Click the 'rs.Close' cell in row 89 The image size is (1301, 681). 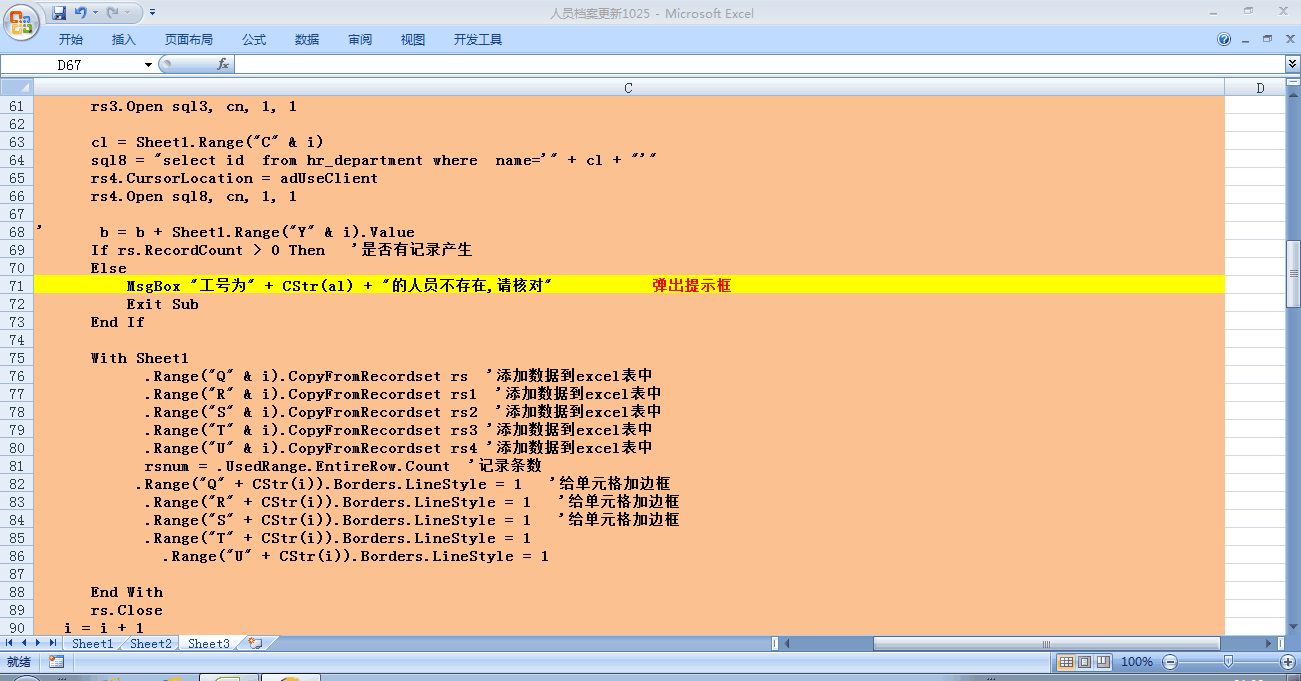pos(126,610)
